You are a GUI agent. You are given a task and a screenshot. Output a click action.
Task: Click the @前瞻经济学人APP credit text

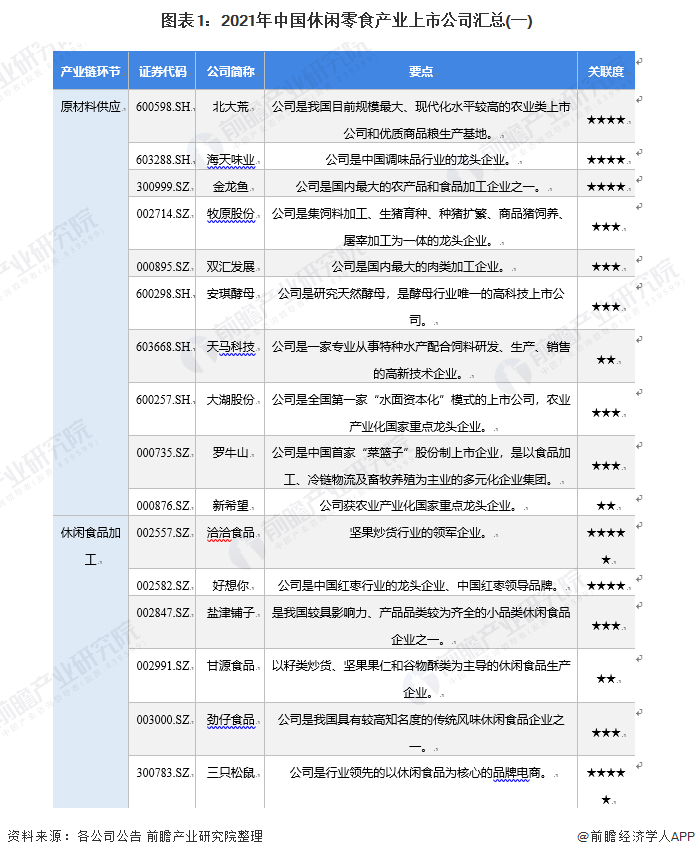click(x=634, y=836)
